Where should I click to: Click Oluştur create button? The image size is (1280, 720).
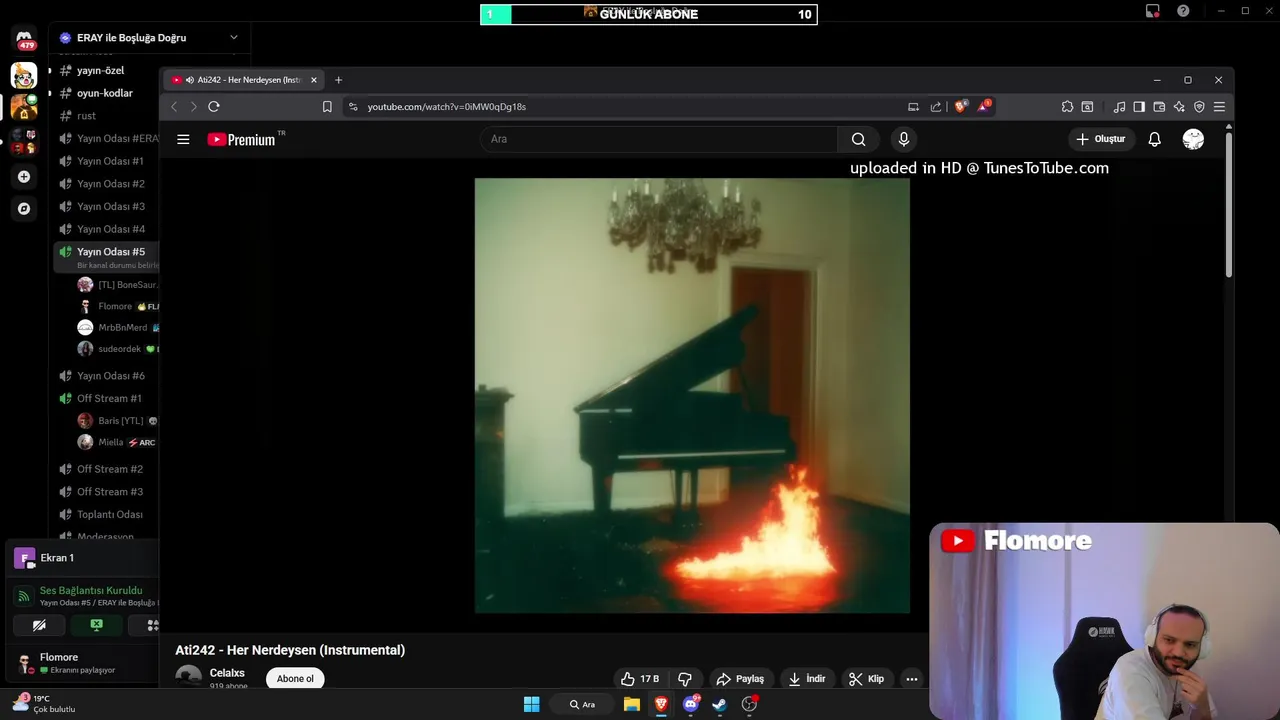click(x=1101, y=139)
